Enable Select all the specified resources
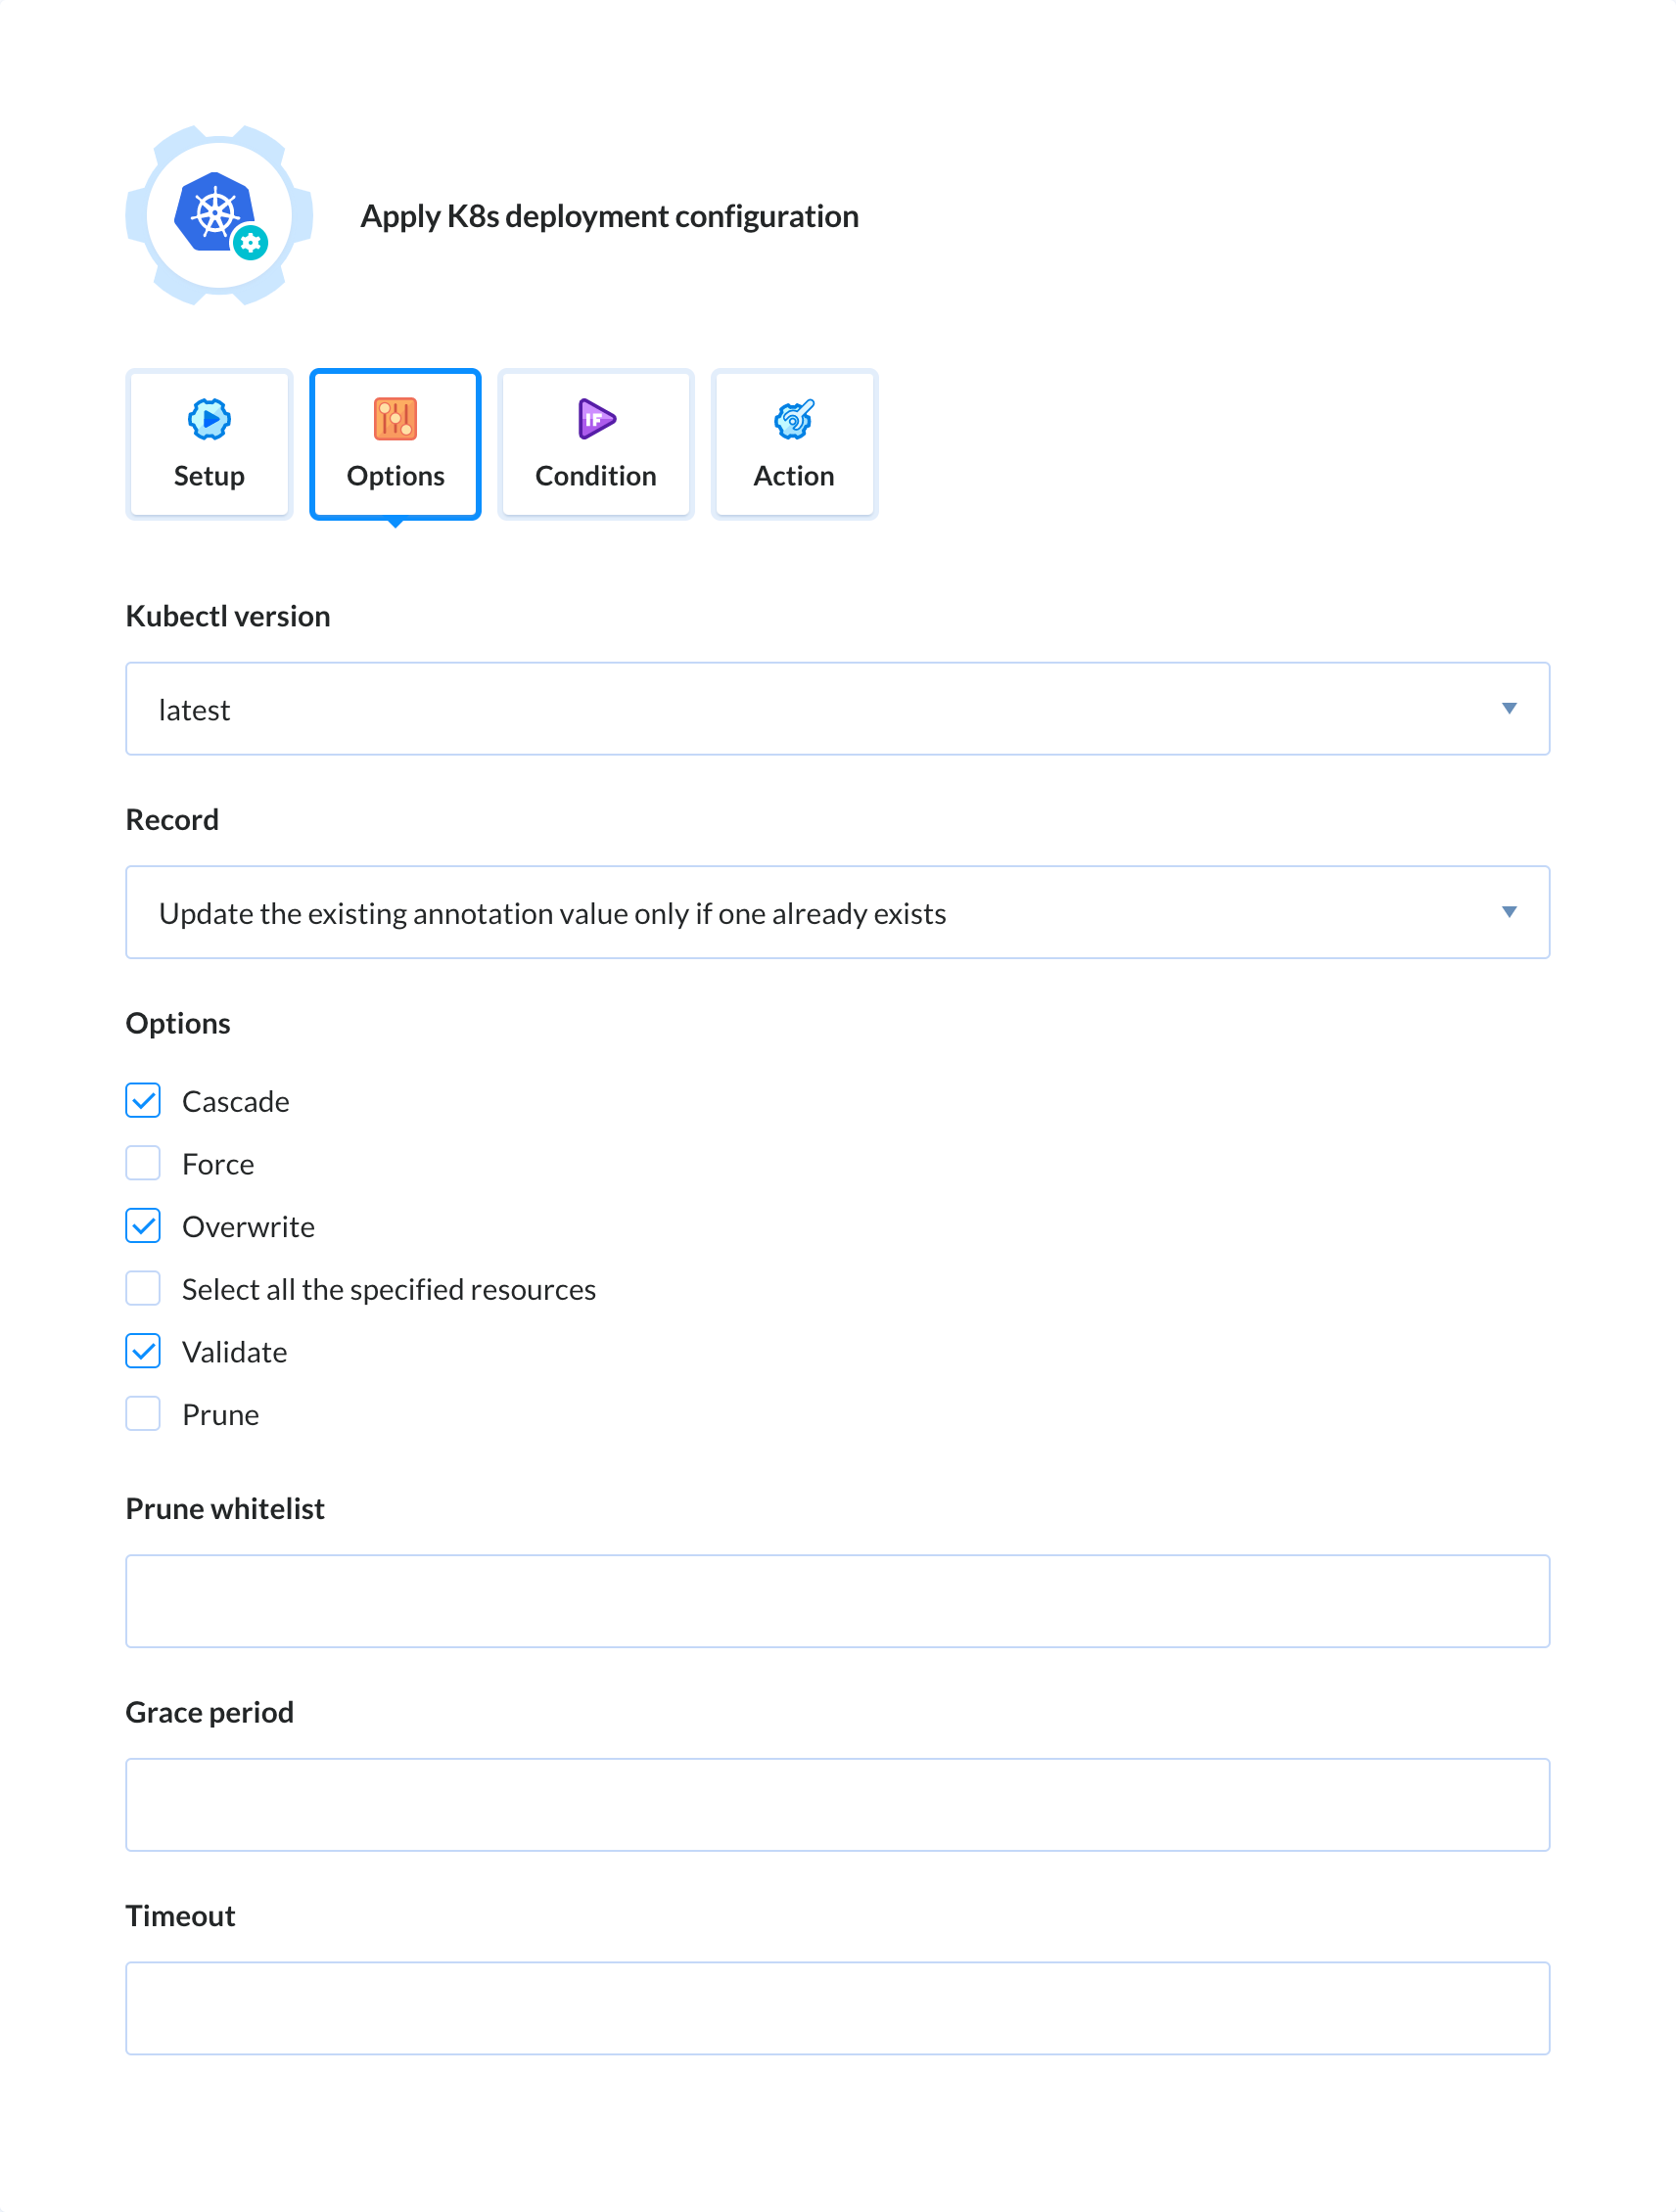The width and height of the screenshot is (1676, 2212). [x=143, y=1288]
